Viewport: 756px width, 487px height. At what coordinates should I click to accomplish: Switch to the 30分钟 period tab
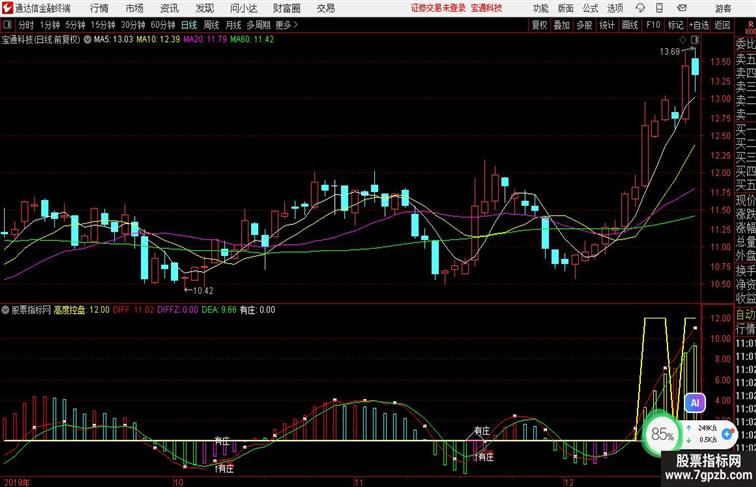133,25
